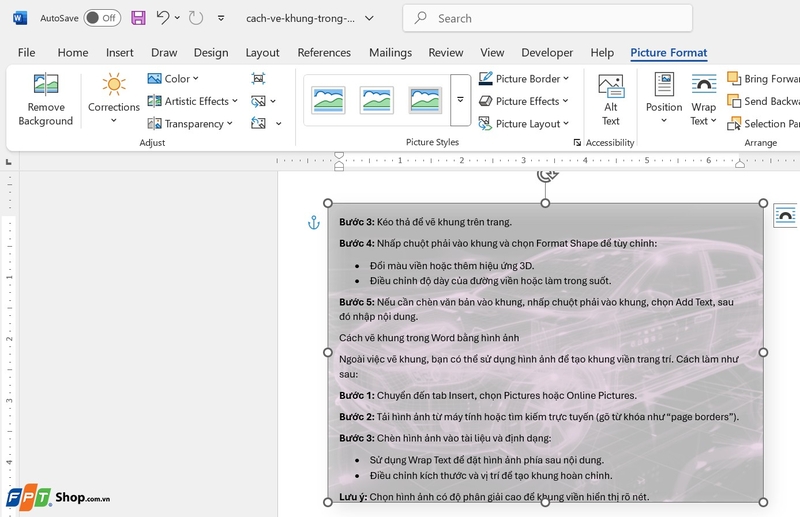Image resolution: width=800 pixels, height=517 pixels.
Task: Open the Layout ribbon tab
Action: click(x=262, y=53)
